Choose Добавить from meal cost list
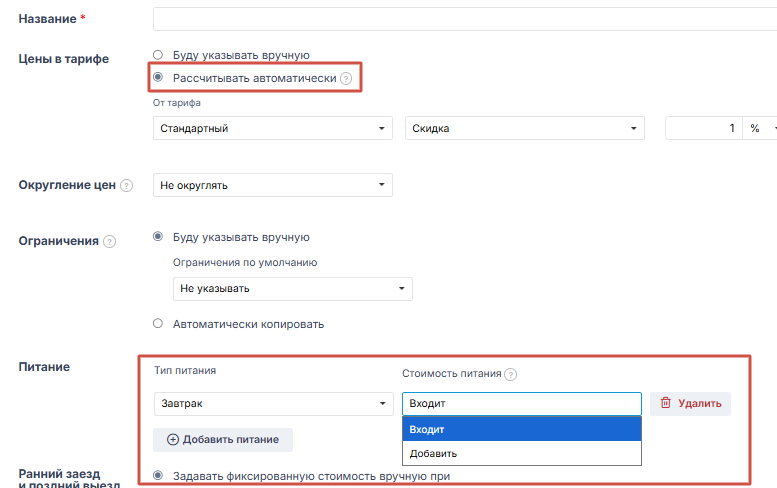 [x=521, y=453]
